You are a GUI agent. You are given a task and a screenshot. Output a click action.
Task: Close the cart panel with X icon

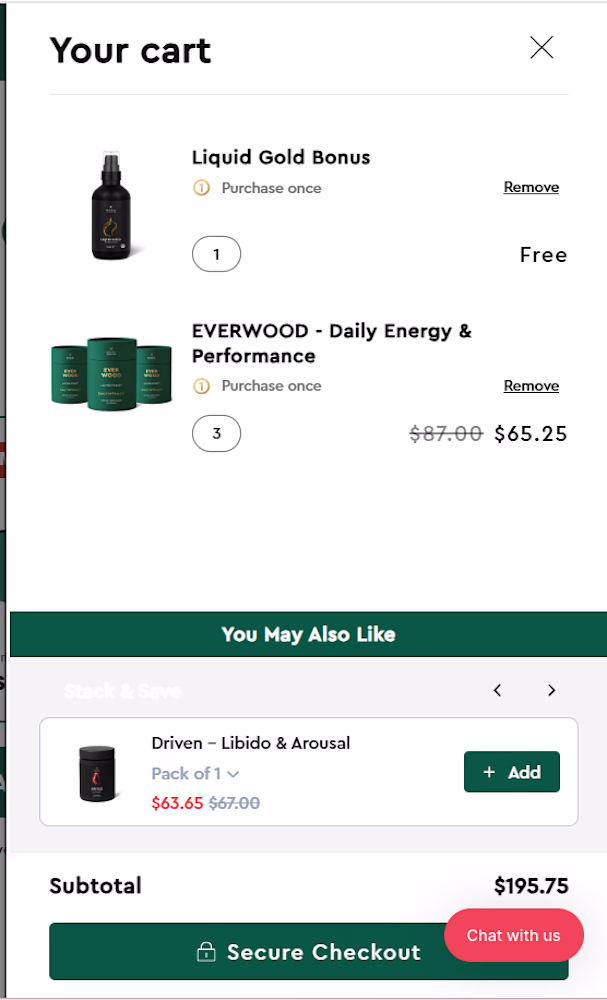[x=541, y=48]
